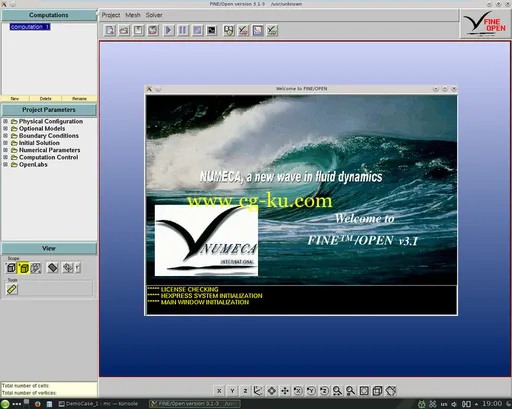The image size is (512, 409).
Task: Toggle the highlighted yellow cube view icon
Action: [23, 268]
